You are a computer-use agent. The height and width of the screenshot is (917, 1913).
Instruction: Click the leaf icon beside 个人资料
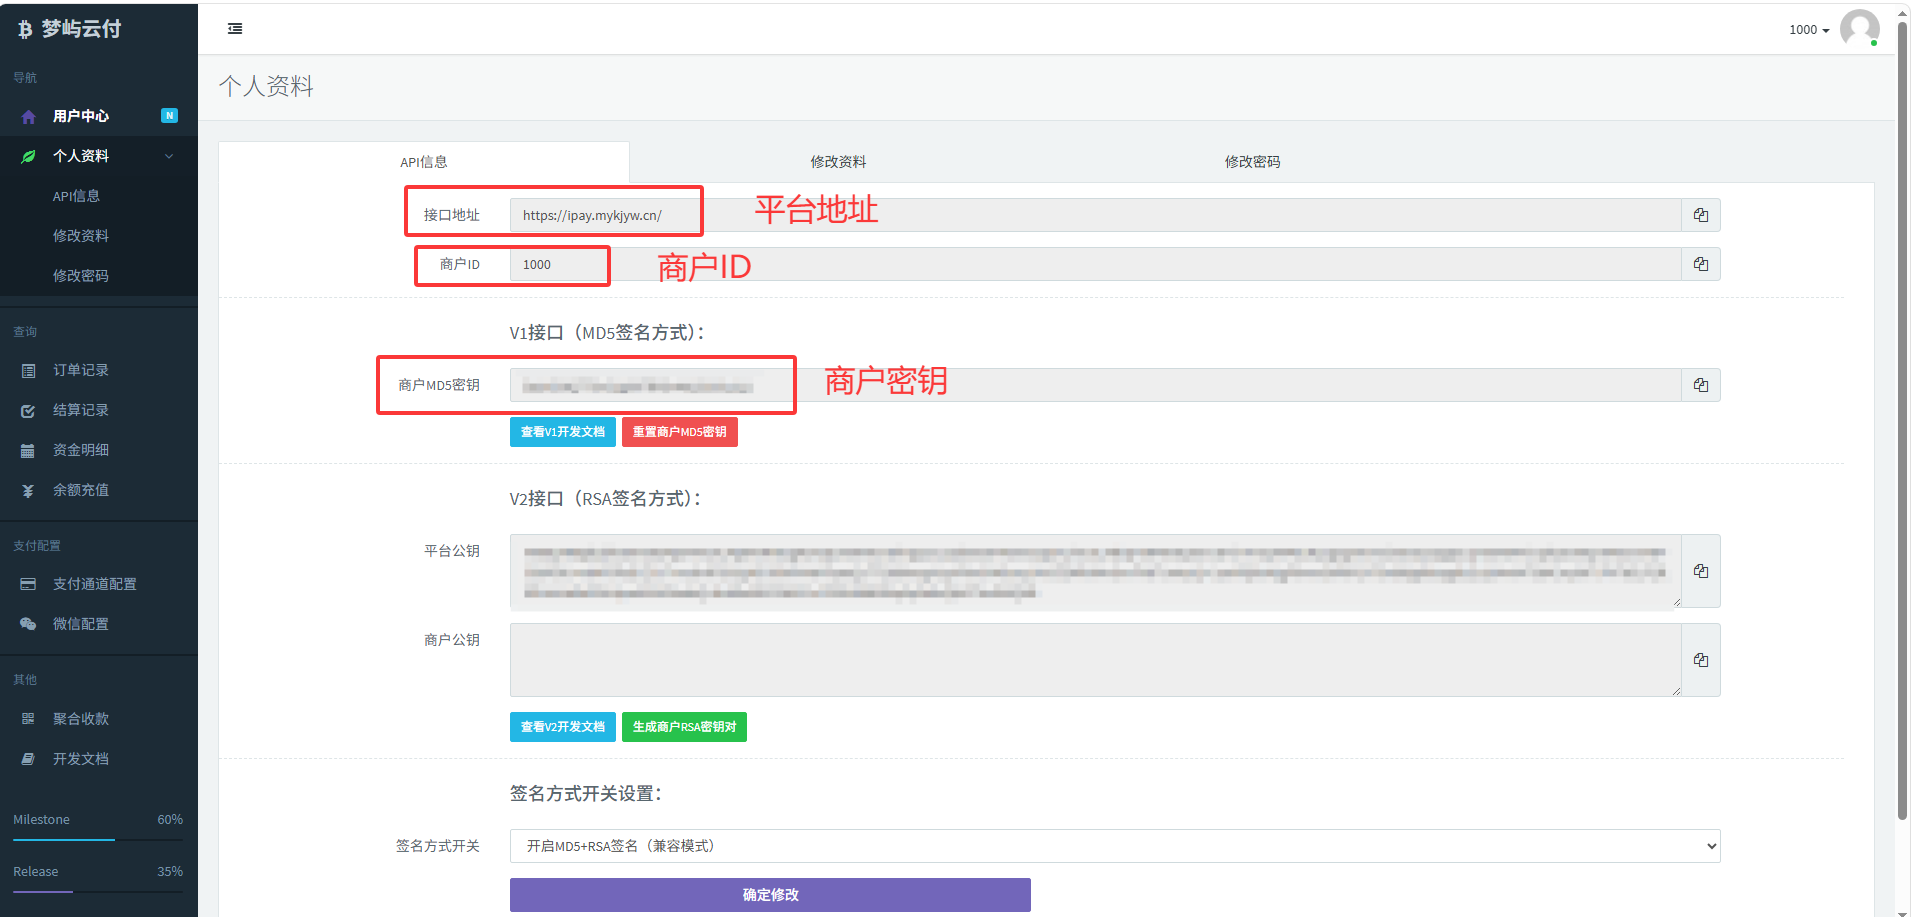28,157
